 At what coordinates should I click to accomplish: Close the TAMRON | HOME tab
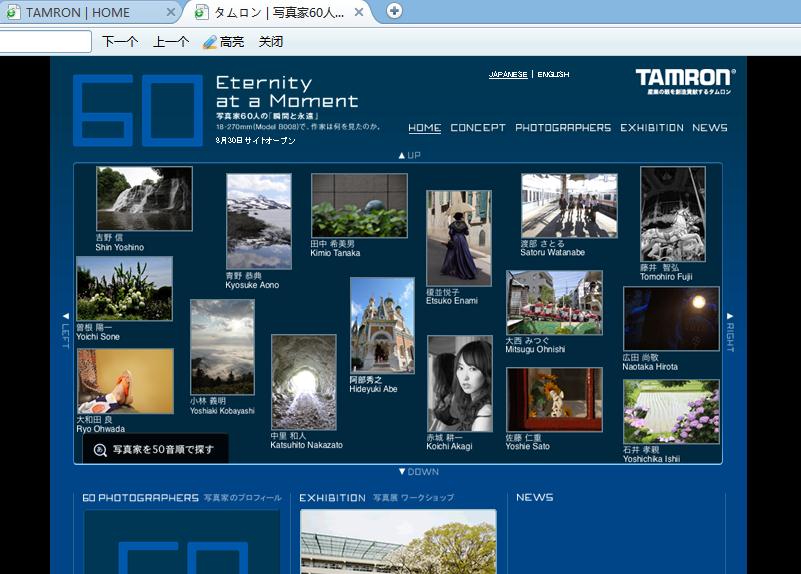click(x=171, y=12)
